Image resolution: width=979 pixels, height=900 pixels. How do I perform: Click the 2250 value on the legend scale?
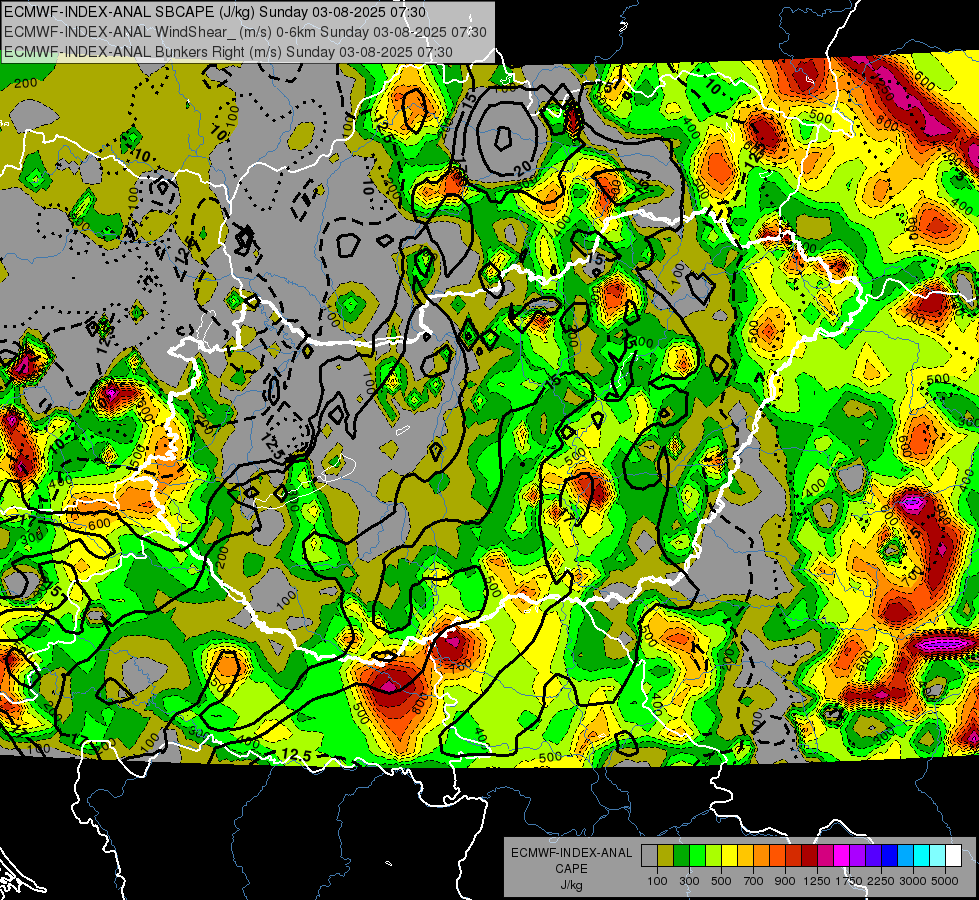point(882,881)
